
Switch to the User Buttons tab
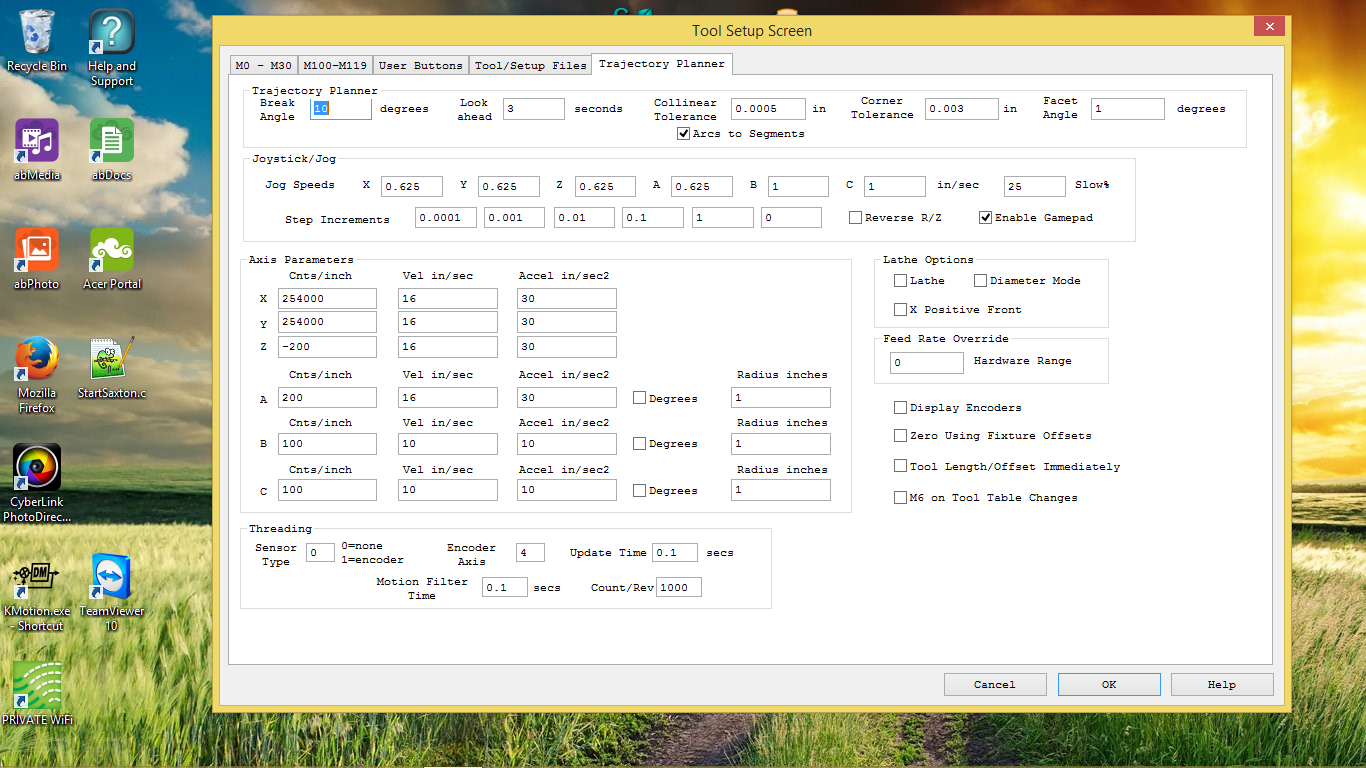point(421,66)
